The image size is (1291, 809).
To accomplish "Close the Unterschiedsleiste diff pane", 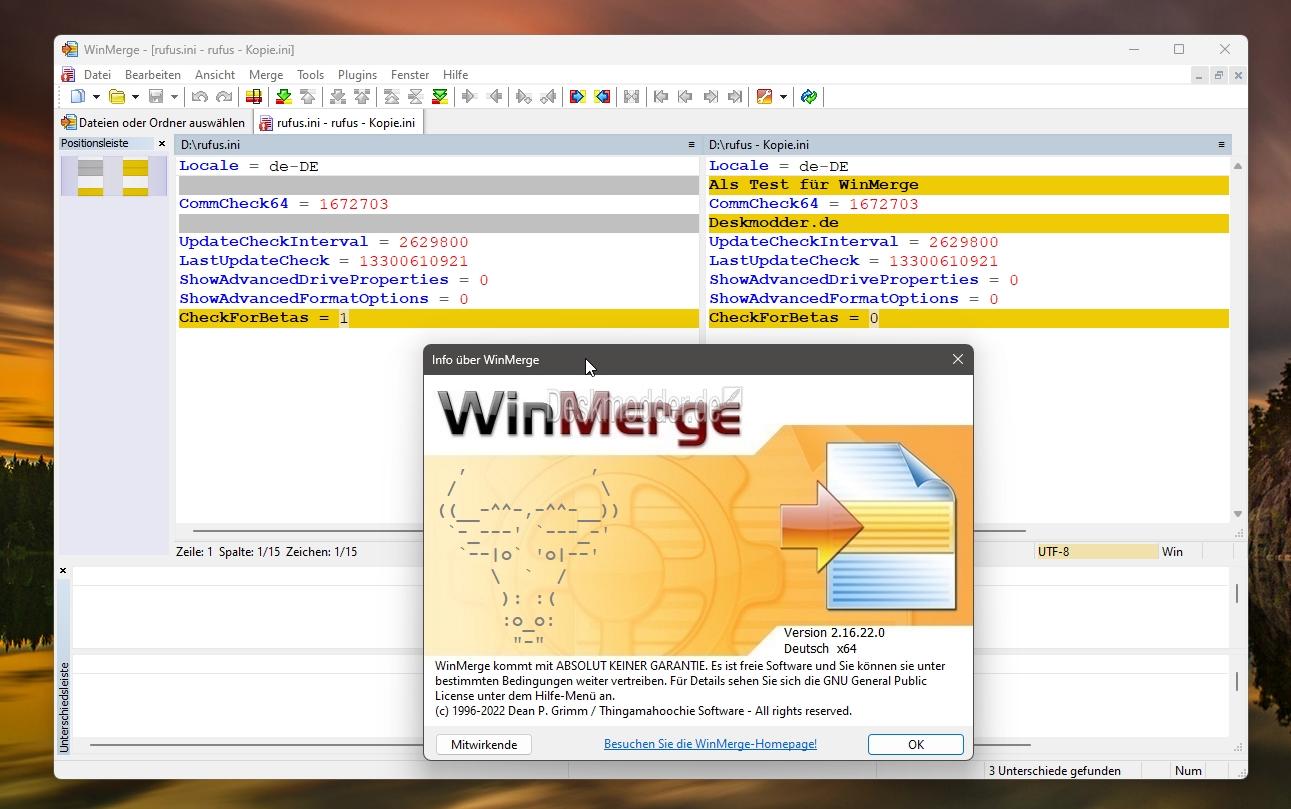I will pos(63,571).
